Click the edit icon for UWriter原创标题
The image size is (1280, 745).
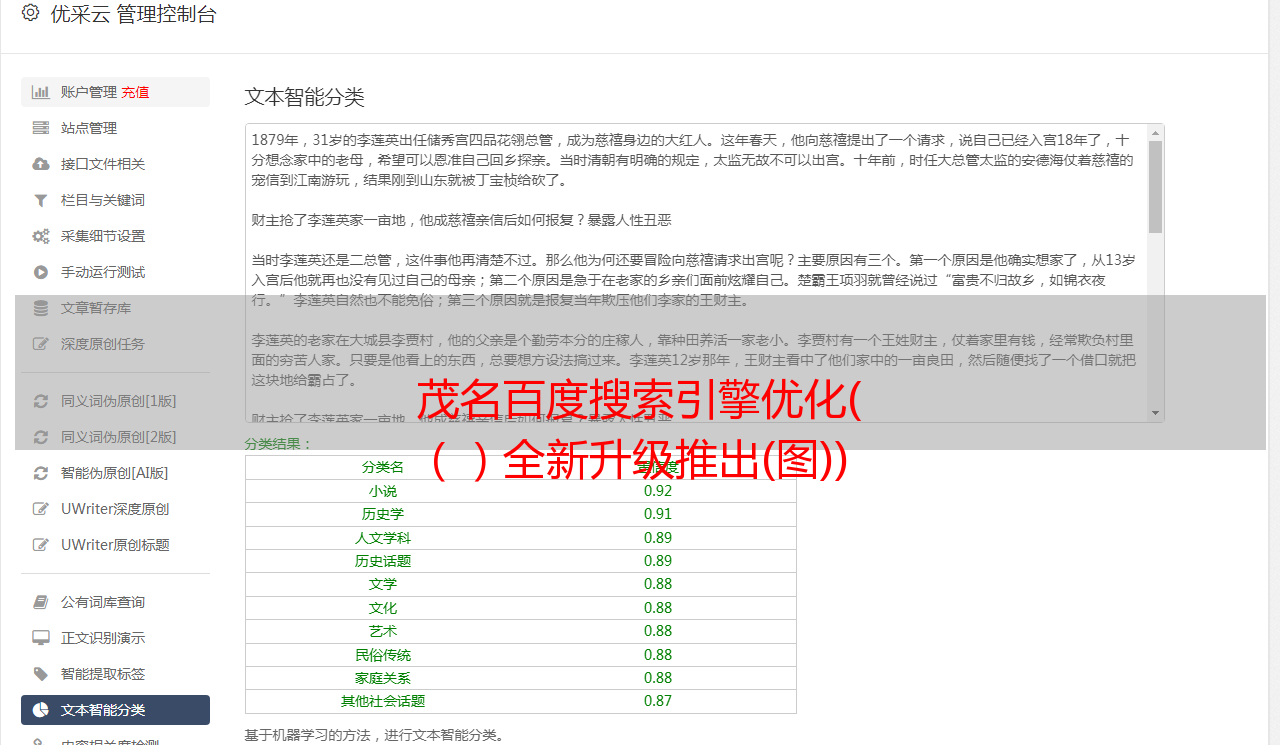(41, 545)
